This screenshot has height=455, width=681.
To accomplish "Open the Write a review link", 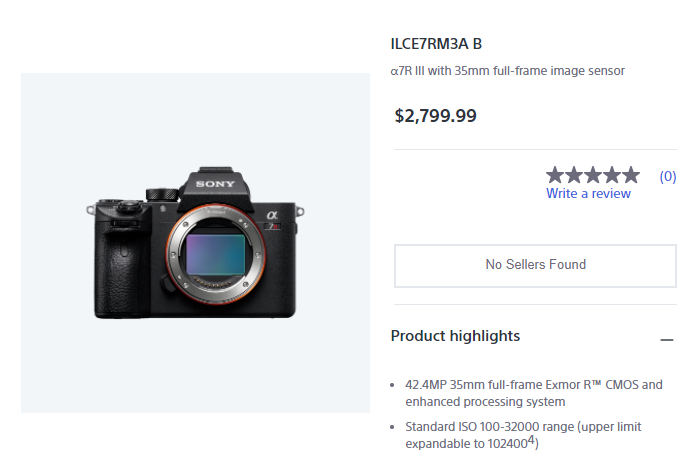I will click(588, 193).
